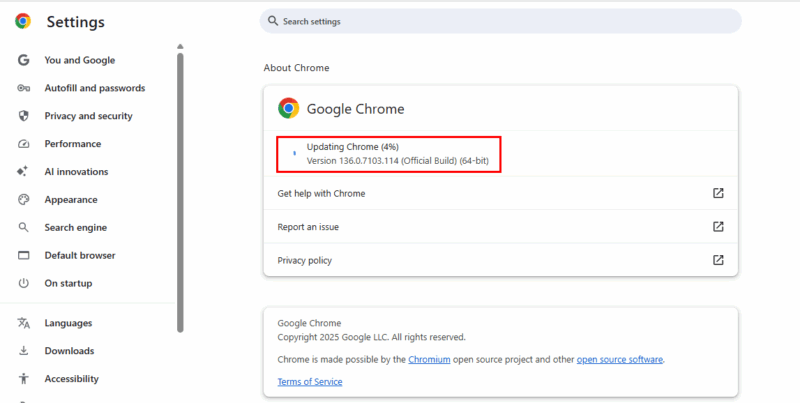The image size is (800, 403).
Task: Click the sparkle icon for AI innovations
Action: [22, 171]
